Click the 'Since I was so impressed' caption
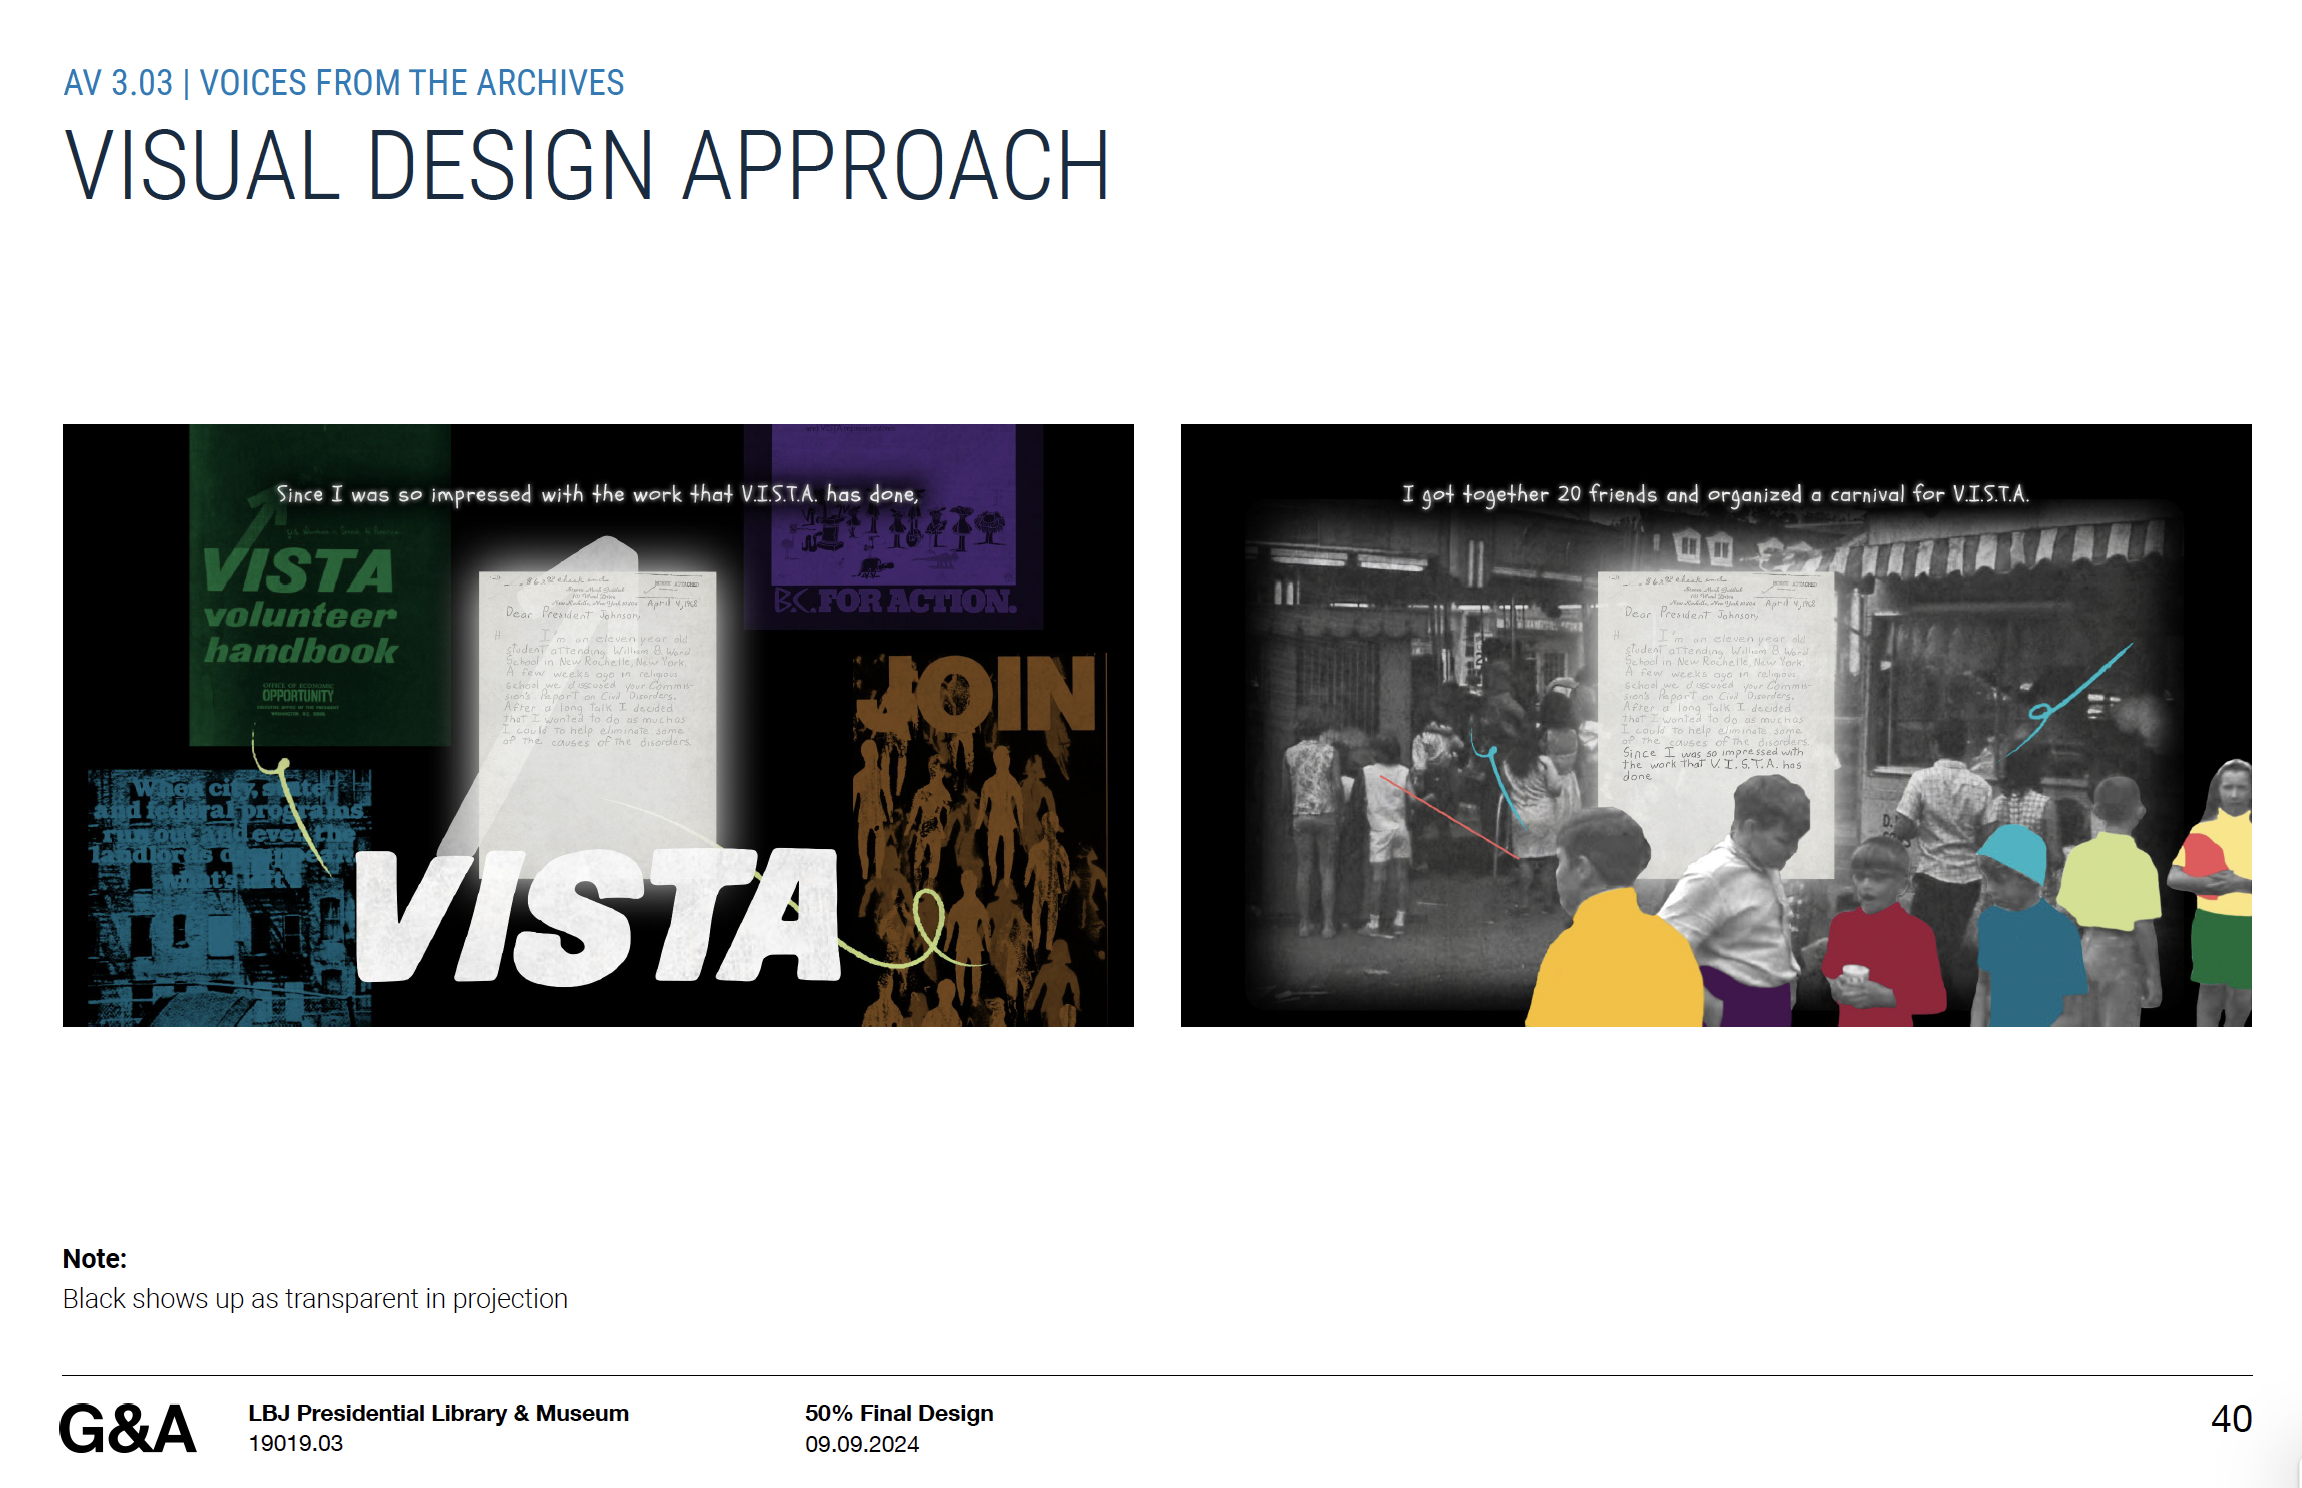2302x1488 pixels. coord(597,494)
